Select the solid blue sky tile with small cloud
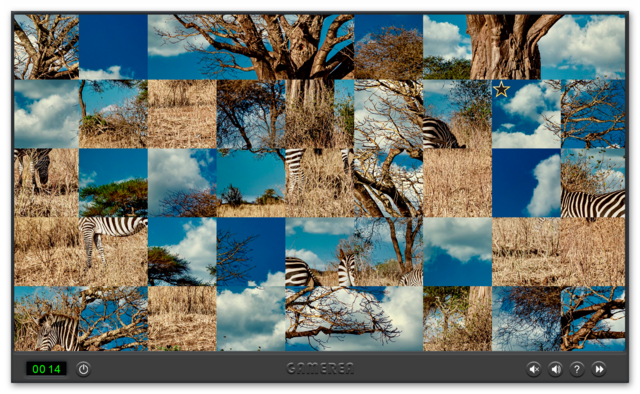 point(113,47)
